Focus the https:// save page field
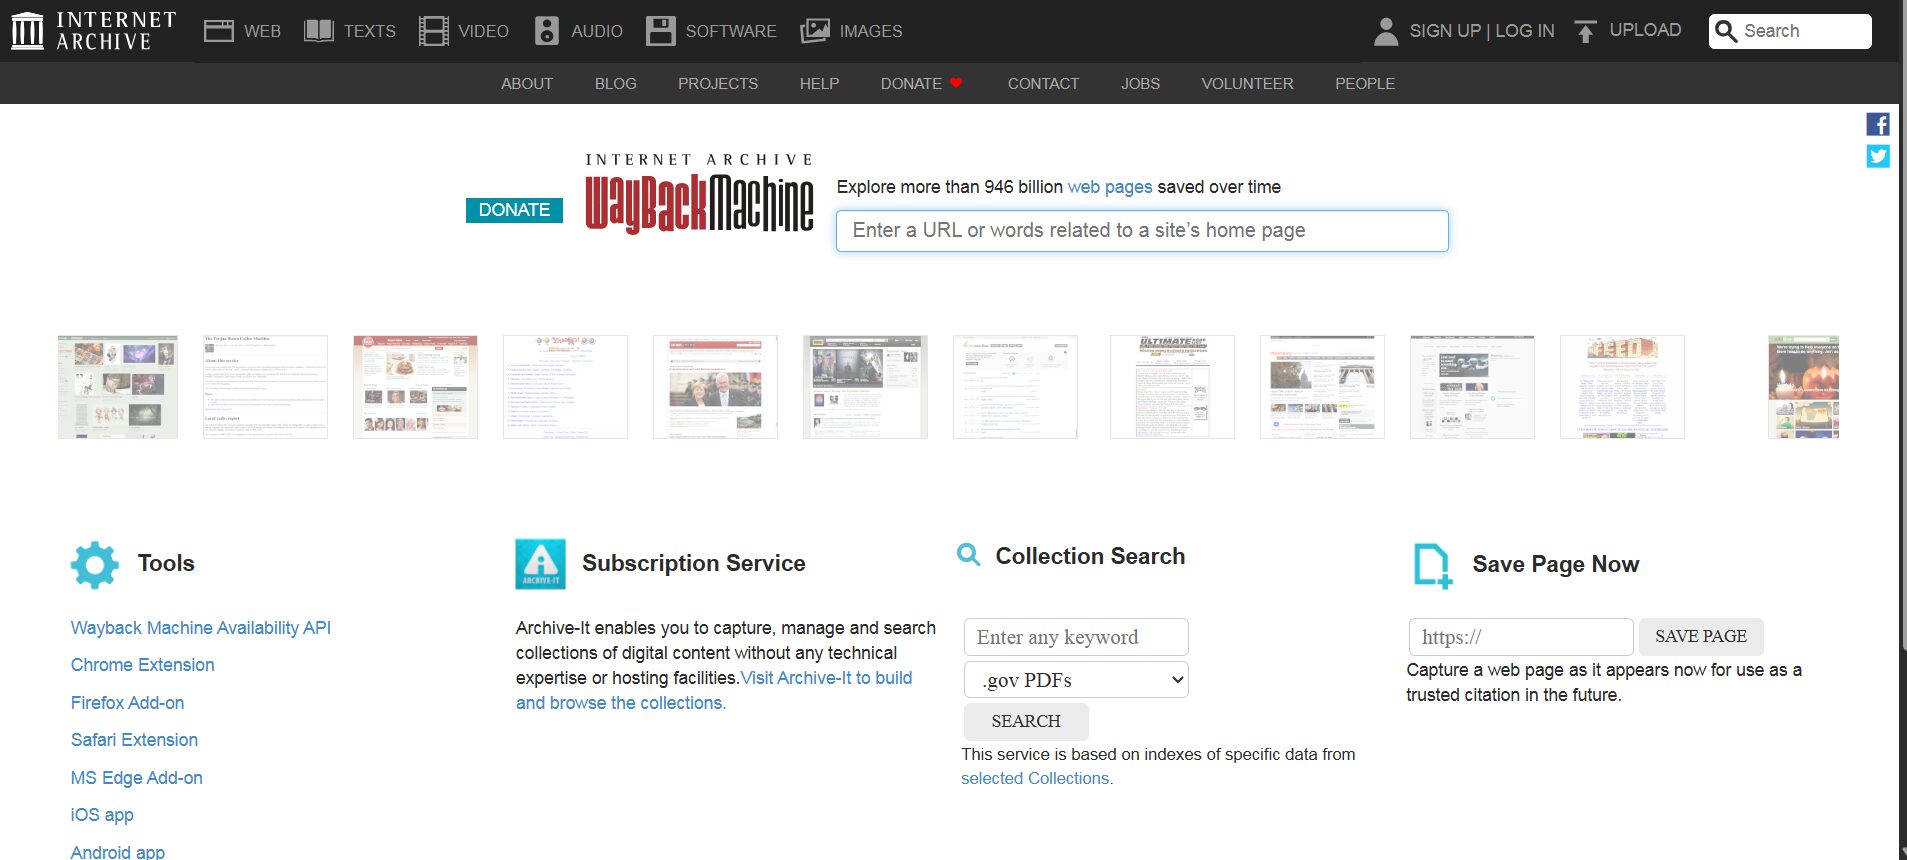Image resolution: width=1907 pixels, height=860 pixels. click(1521, 637)
